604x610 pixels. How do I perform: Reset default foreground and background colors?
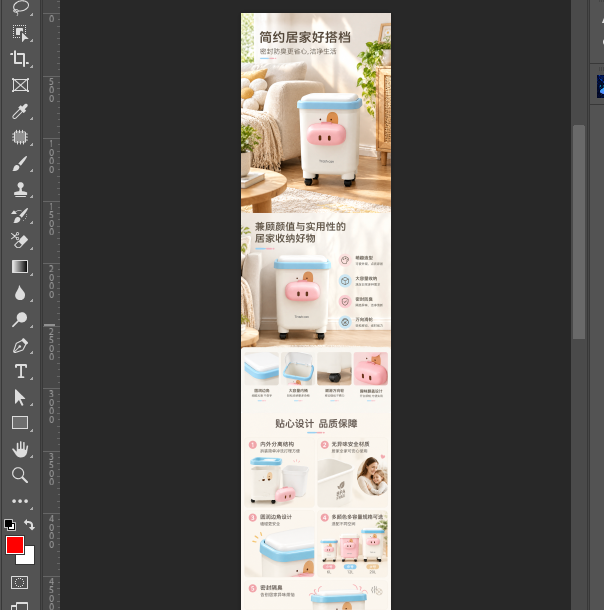pyautogui.click(x=10, y=525)
